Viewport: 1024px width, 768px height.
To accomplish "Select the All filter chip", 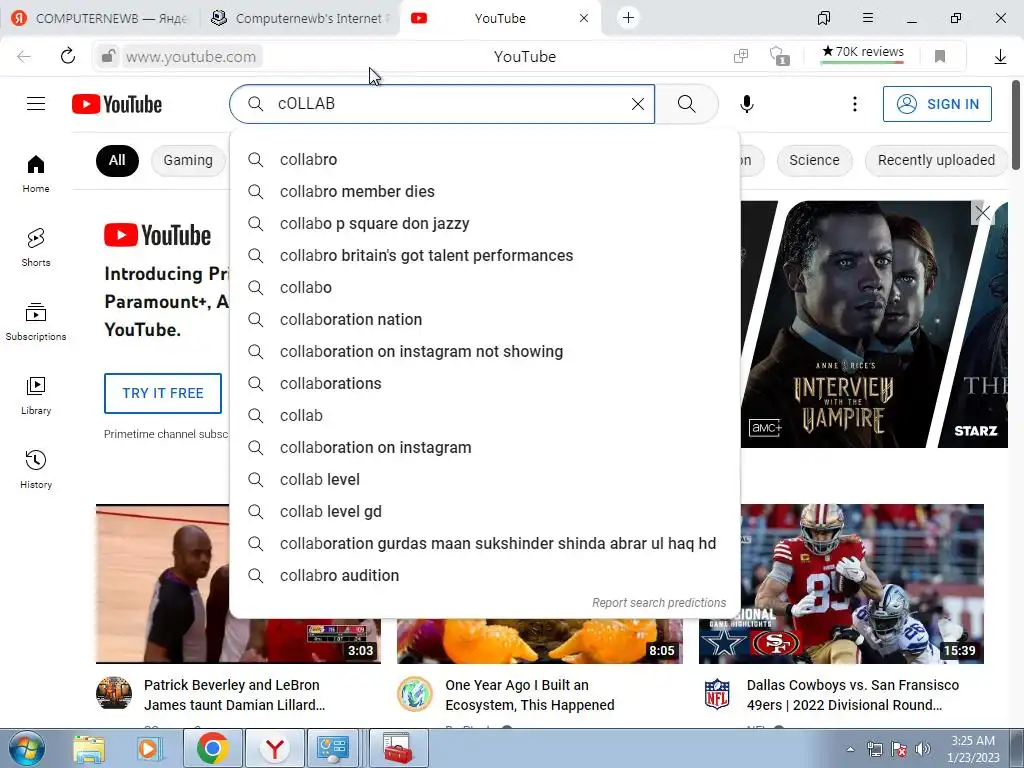I will (x=117, y=160).
